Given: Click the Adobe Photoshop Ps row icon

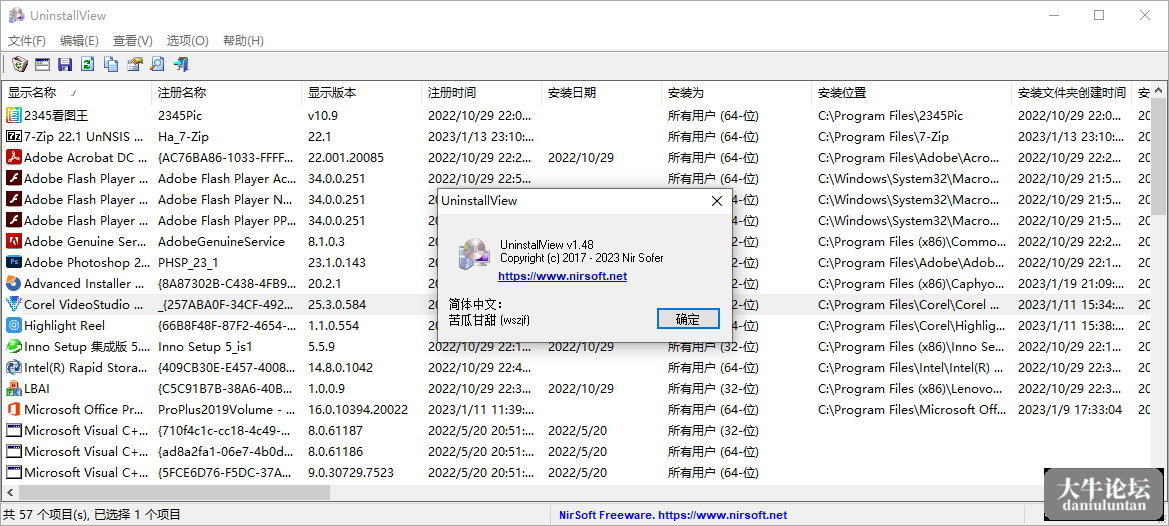Looking at the screenshot, I should click(x=13, y=262).
